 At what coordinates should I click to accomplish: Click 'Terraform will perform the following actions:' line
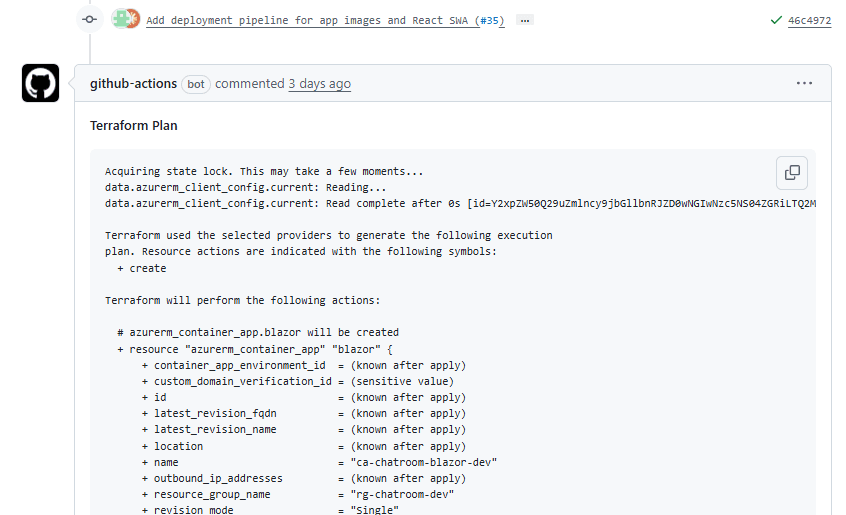pos(243,300)
